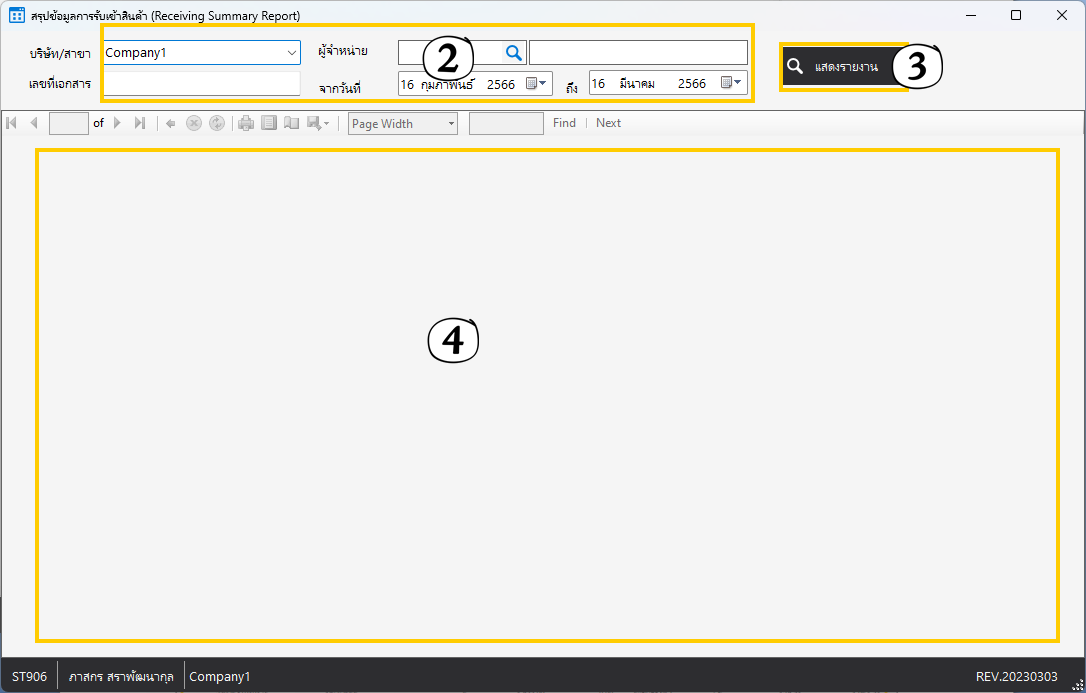Screen dimensions: 1086x693
Task: Click the refresh report icon
Action: (x=216, y=123)
